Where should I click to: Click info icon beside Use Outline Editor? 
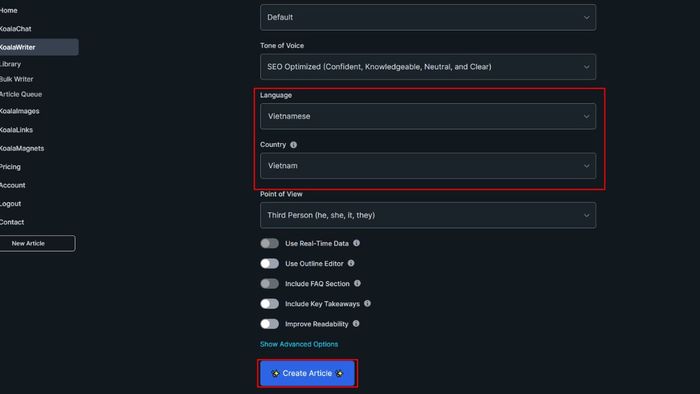click(x=351, y=263)
